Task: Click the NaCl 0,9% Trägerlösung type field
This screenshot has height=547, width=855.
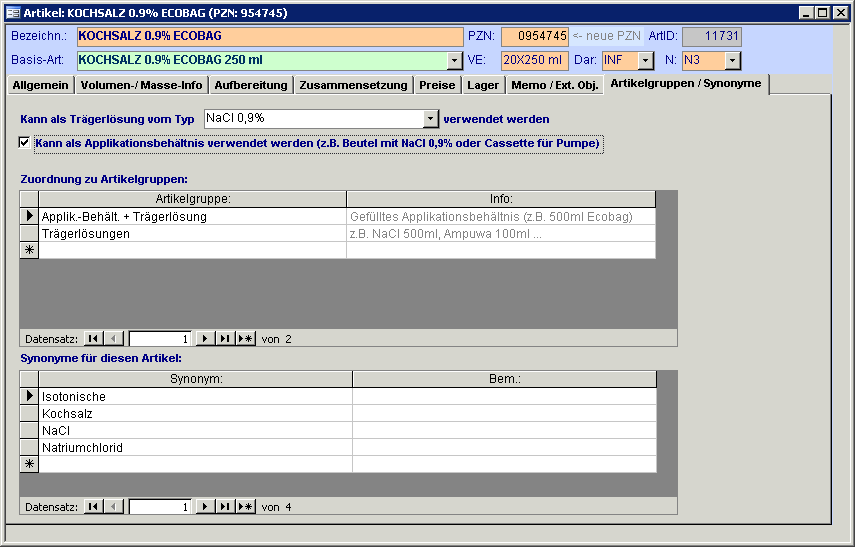Action: tap(314, 118)
